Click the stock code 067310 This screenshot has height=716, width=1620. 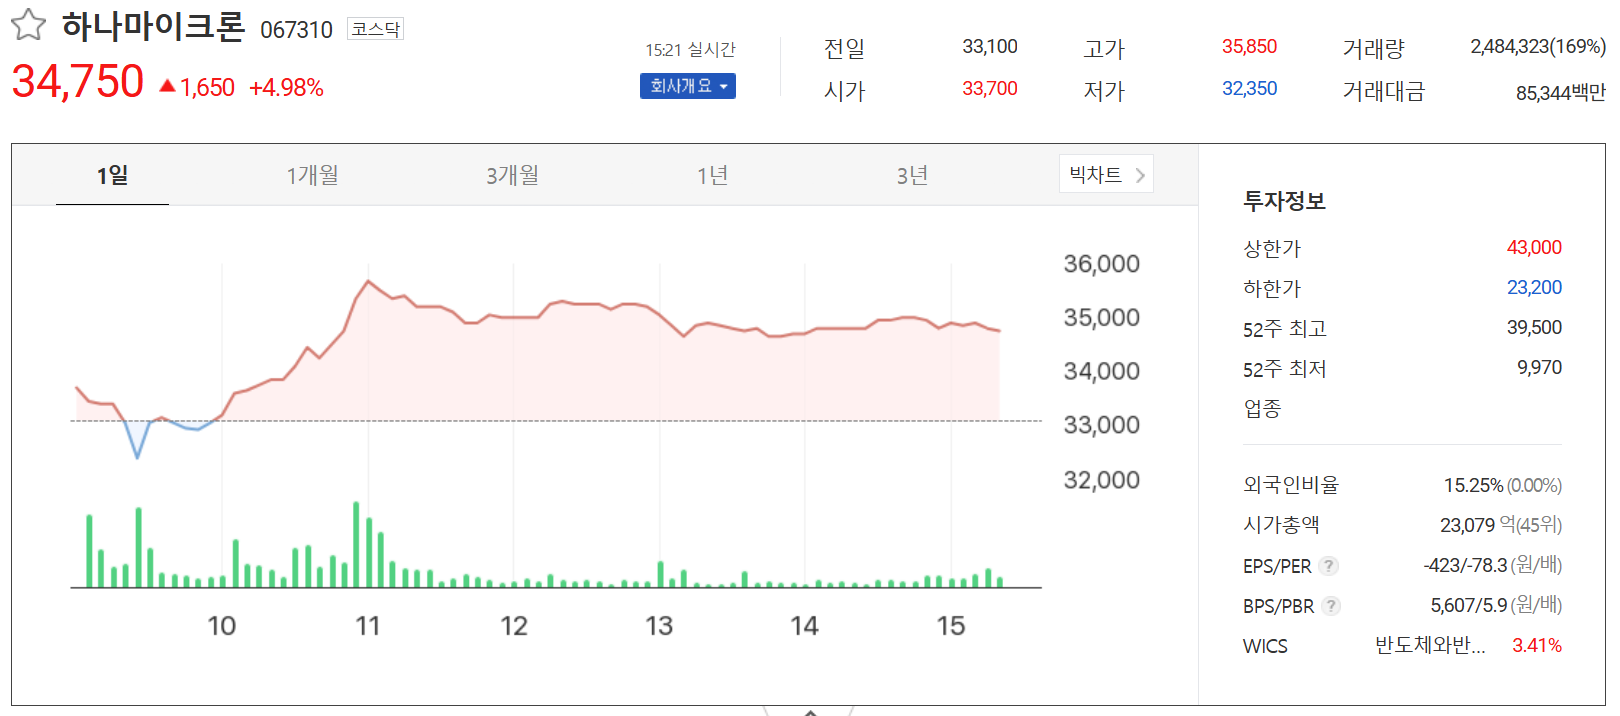click(x=296, y=30)
